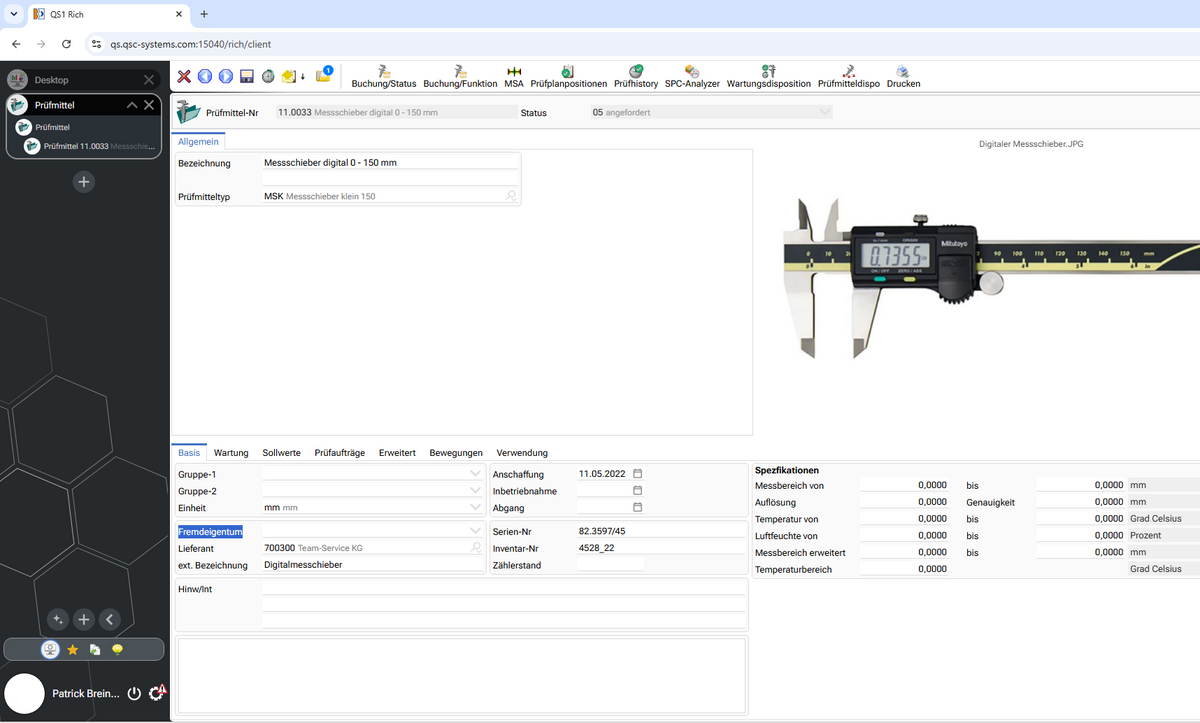This screenshot has width=1200, height=723.
Task: Click the plus button next to the sparkle icon
Action: click(x=84, y=619)
